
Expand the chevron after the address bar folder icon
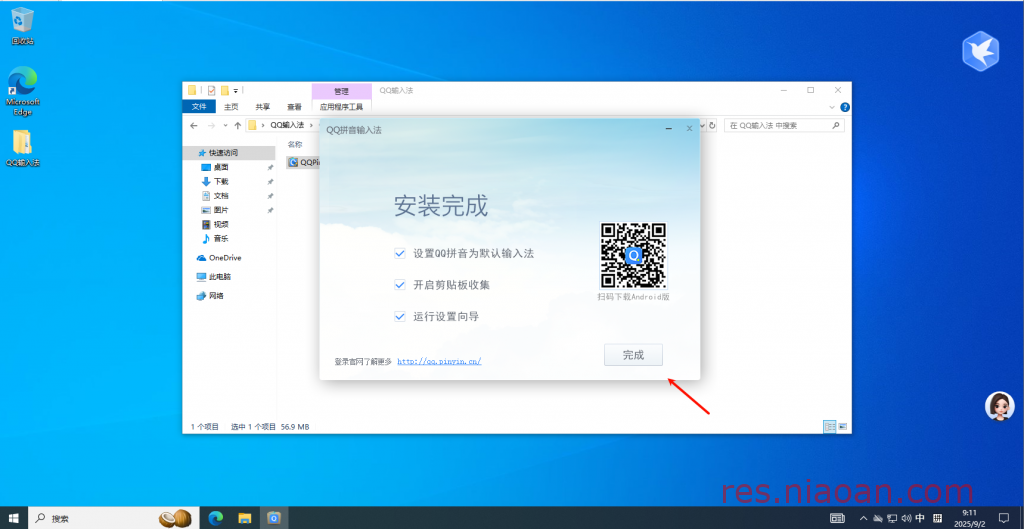click(263, 125)
